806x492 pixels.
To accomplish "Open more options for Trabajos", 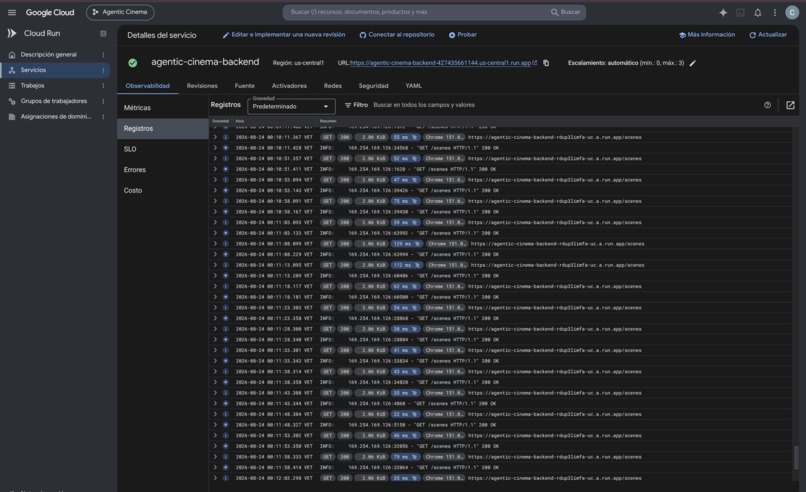I will coord(103,85).
